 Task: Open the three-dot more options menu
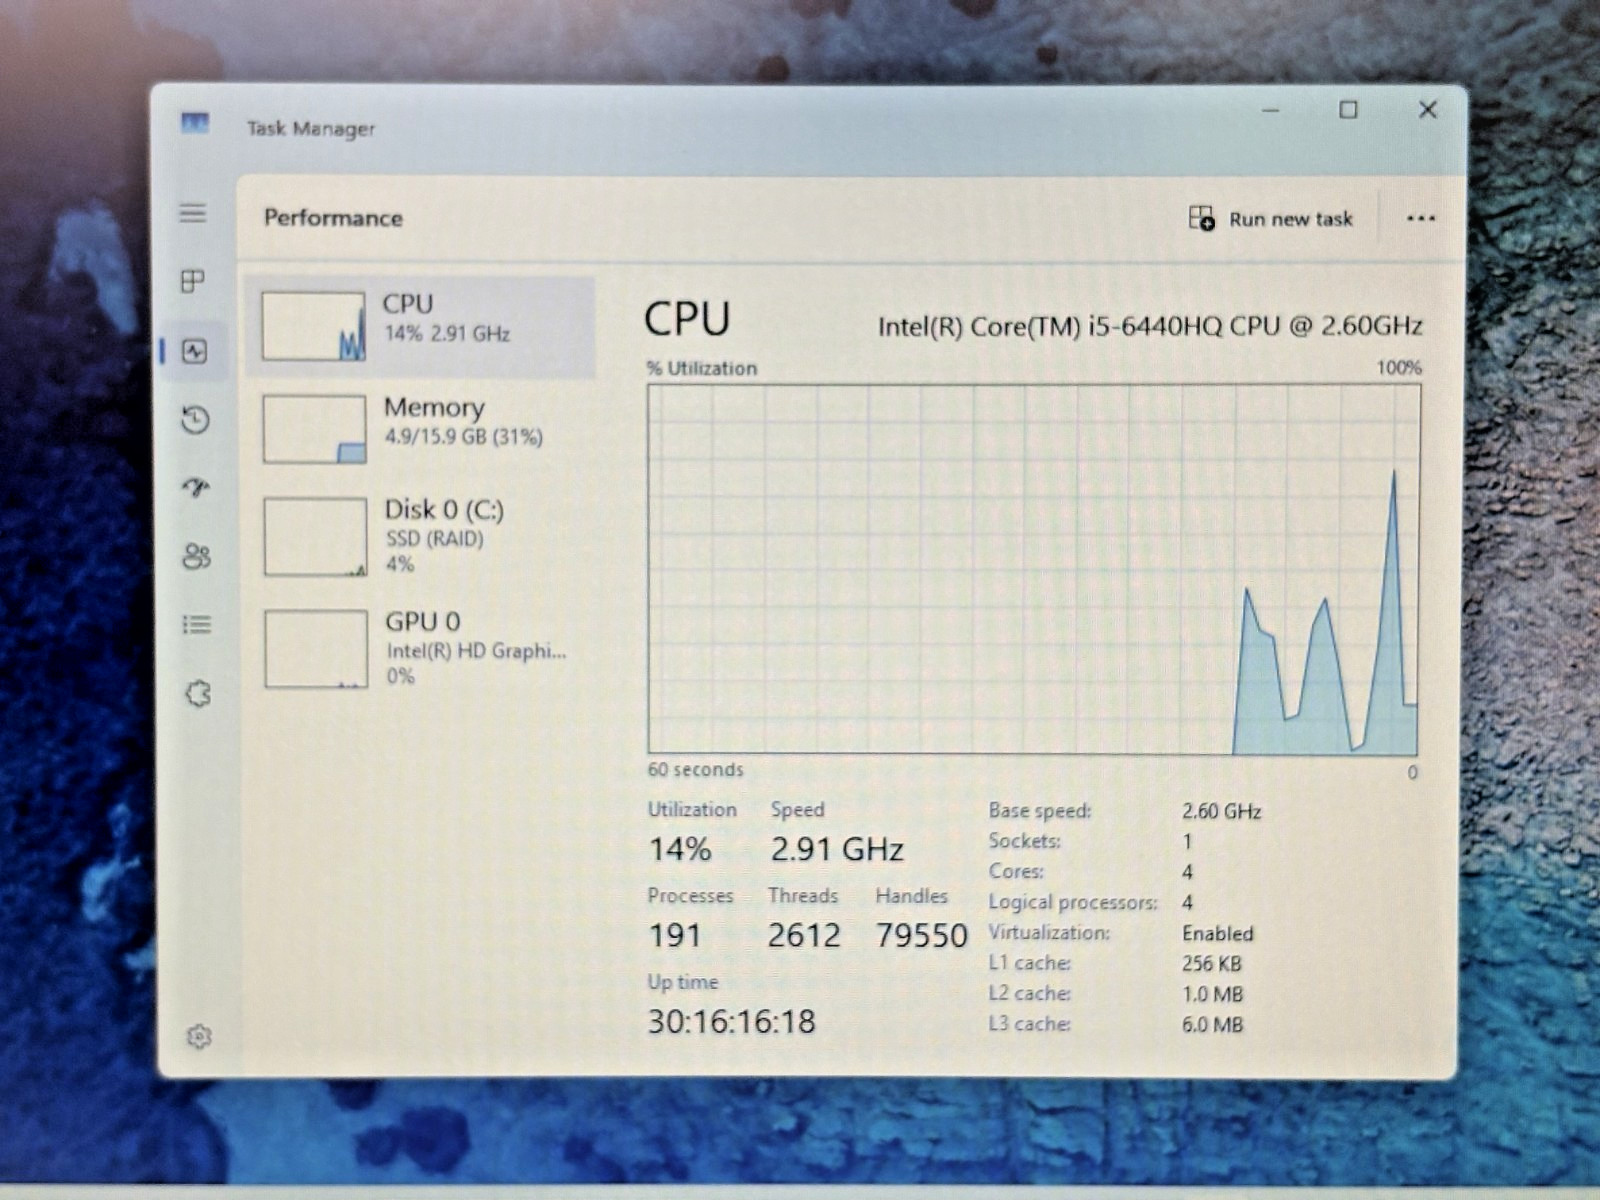(1421, 218)
